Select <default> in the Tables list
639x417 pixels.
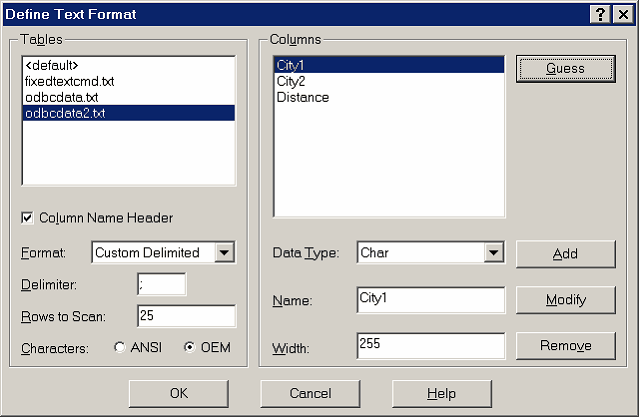click(x=51, y=64)
